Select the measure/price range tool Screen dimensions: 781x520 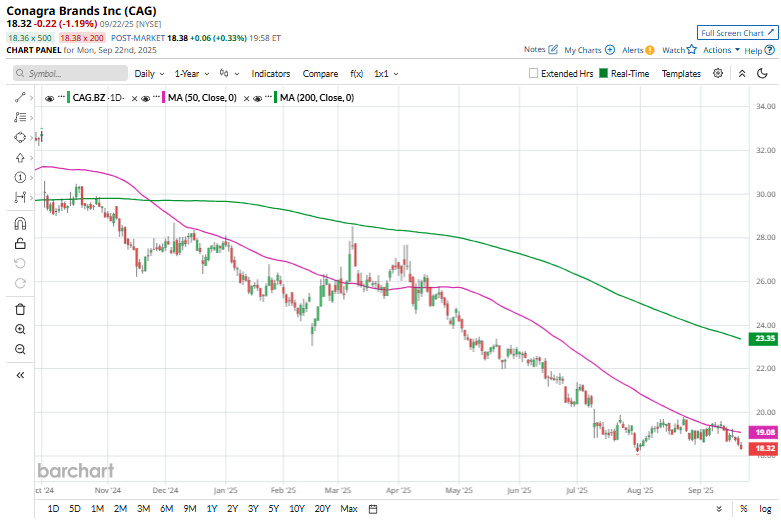[x=20, y=197]
